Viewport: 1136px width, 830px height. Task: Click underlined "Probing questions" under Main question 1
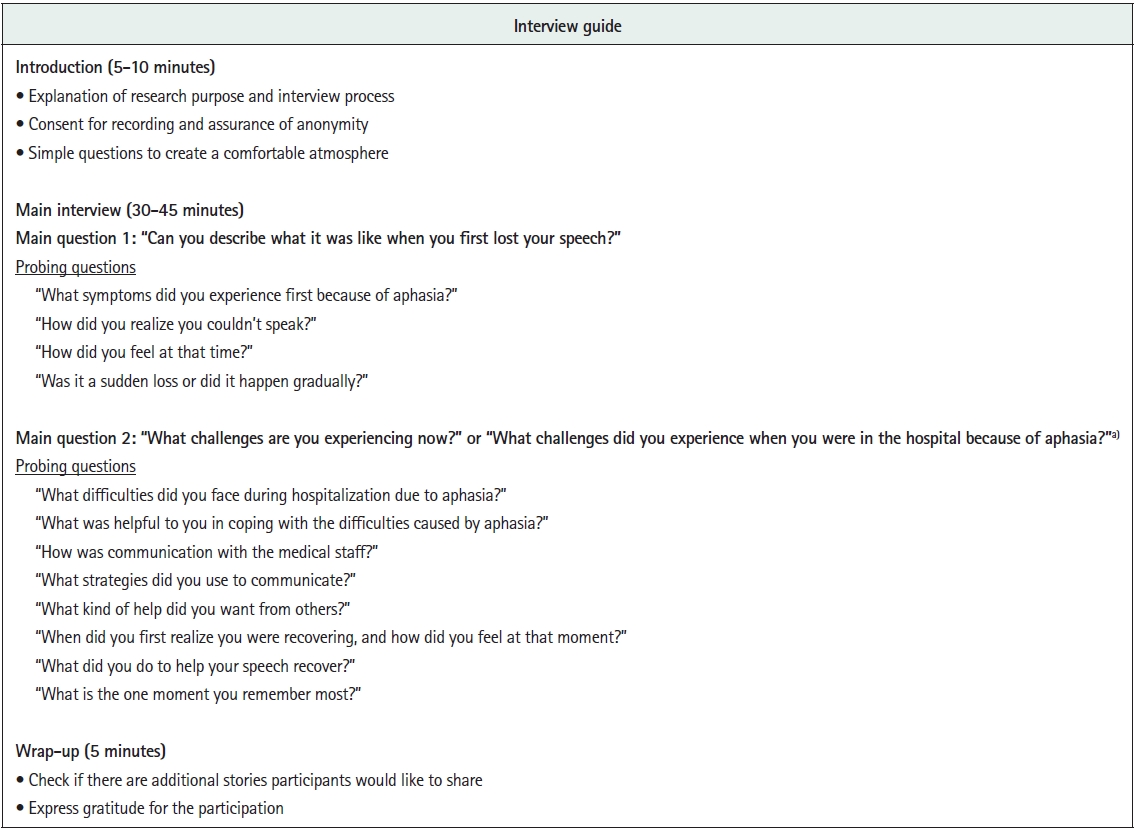pos(76,267)
